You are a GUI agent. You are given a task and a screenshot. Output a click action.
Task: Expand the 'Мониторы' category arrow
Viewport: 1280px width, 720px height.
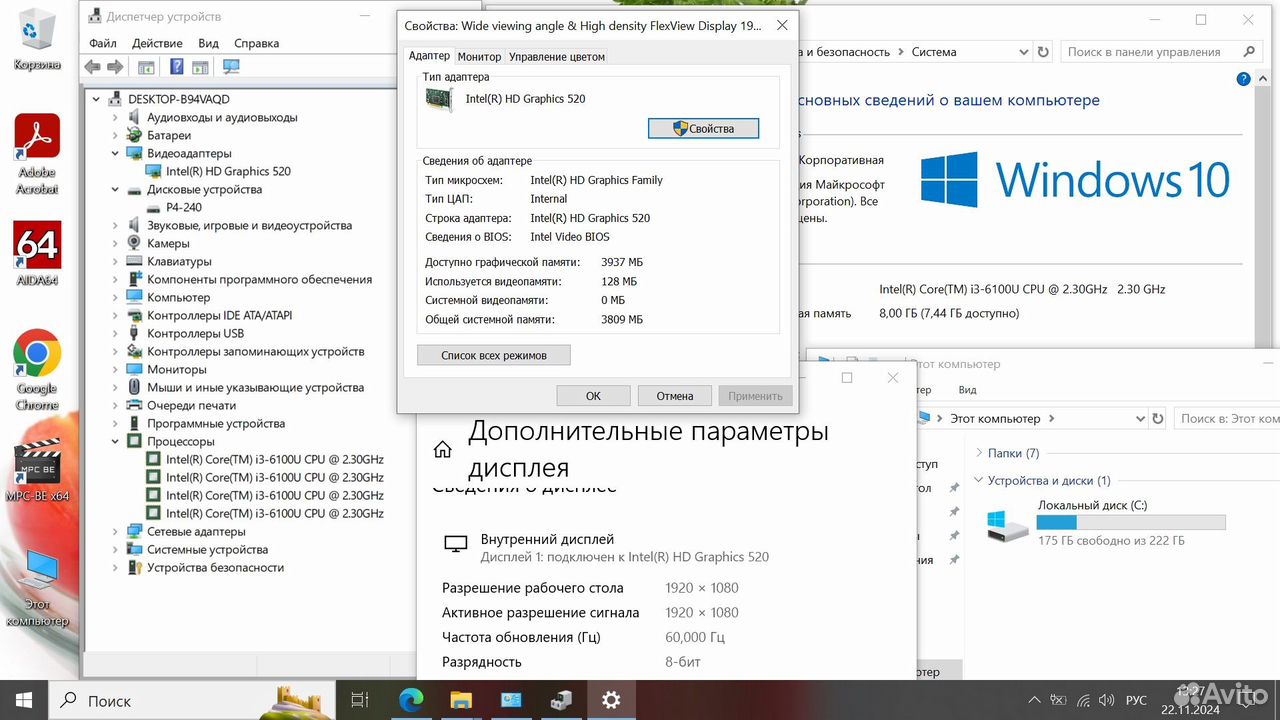(116, 369)
